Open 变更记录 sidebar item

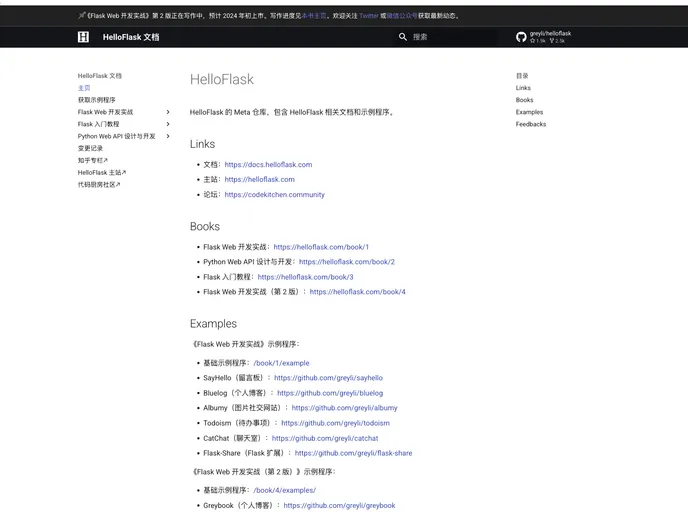[x=90, y=148]
